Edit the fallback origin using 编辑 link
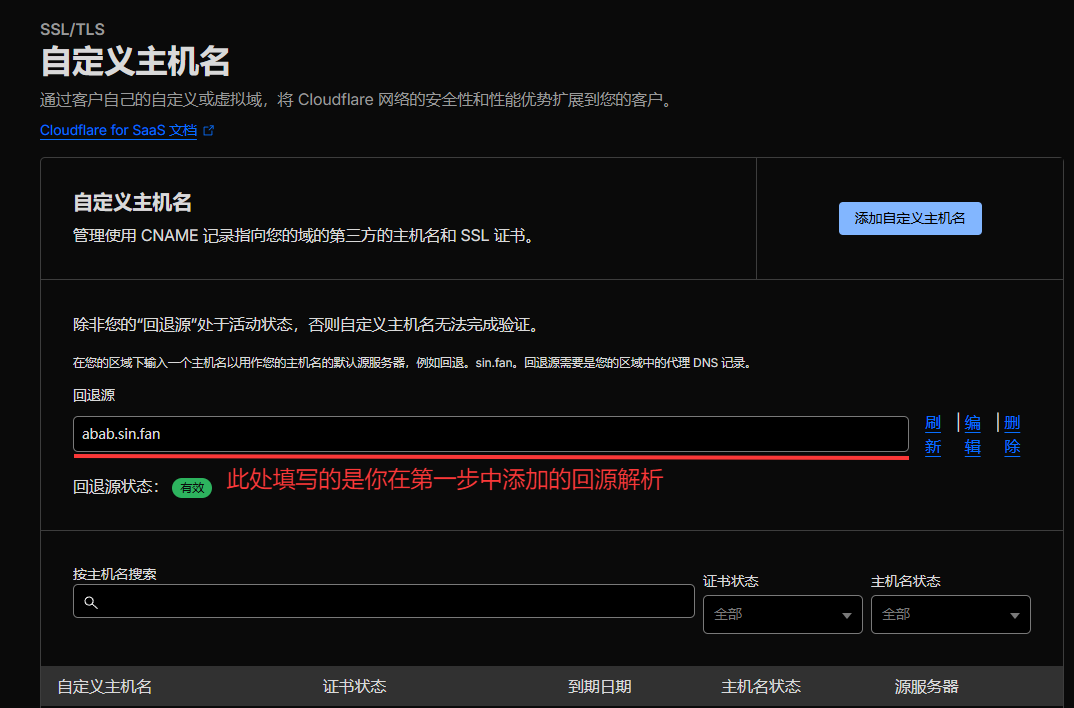Image resolution: width=1074 pixels, height=708 pixels. coord(972,435)
